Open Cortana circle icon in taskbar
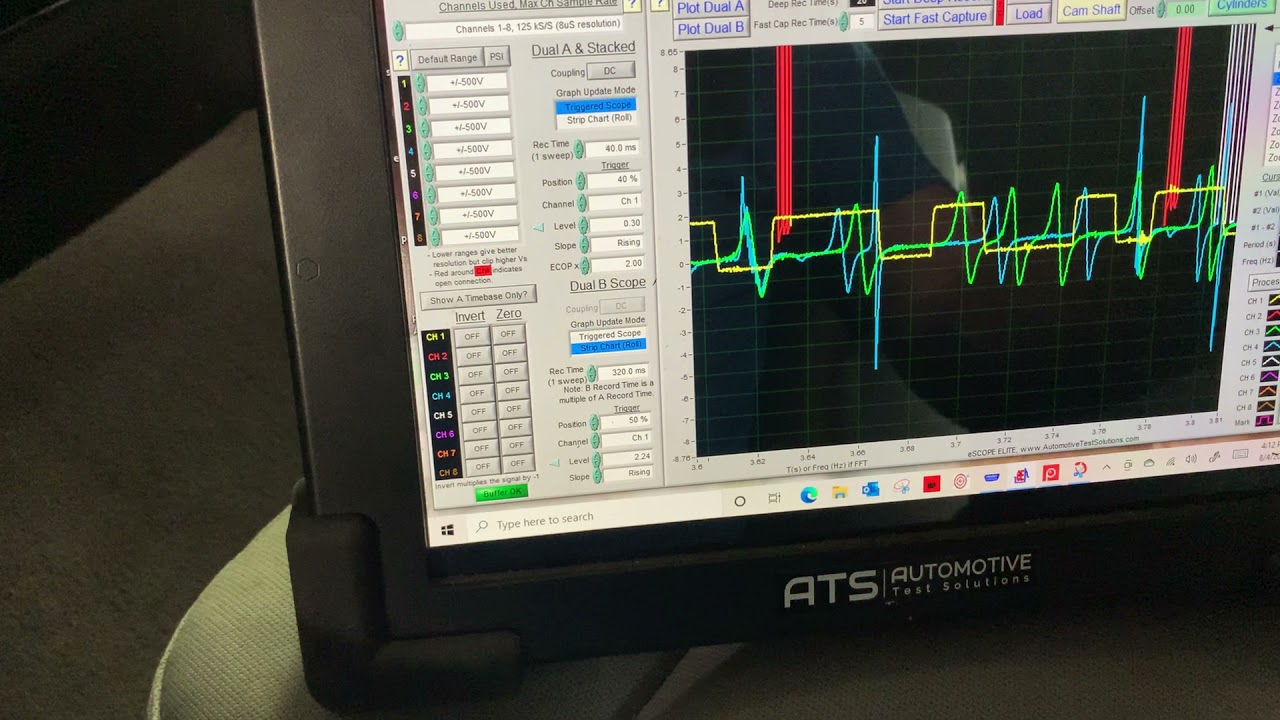The height and width of the screenshot is (720, 1280). coord(740,501)
